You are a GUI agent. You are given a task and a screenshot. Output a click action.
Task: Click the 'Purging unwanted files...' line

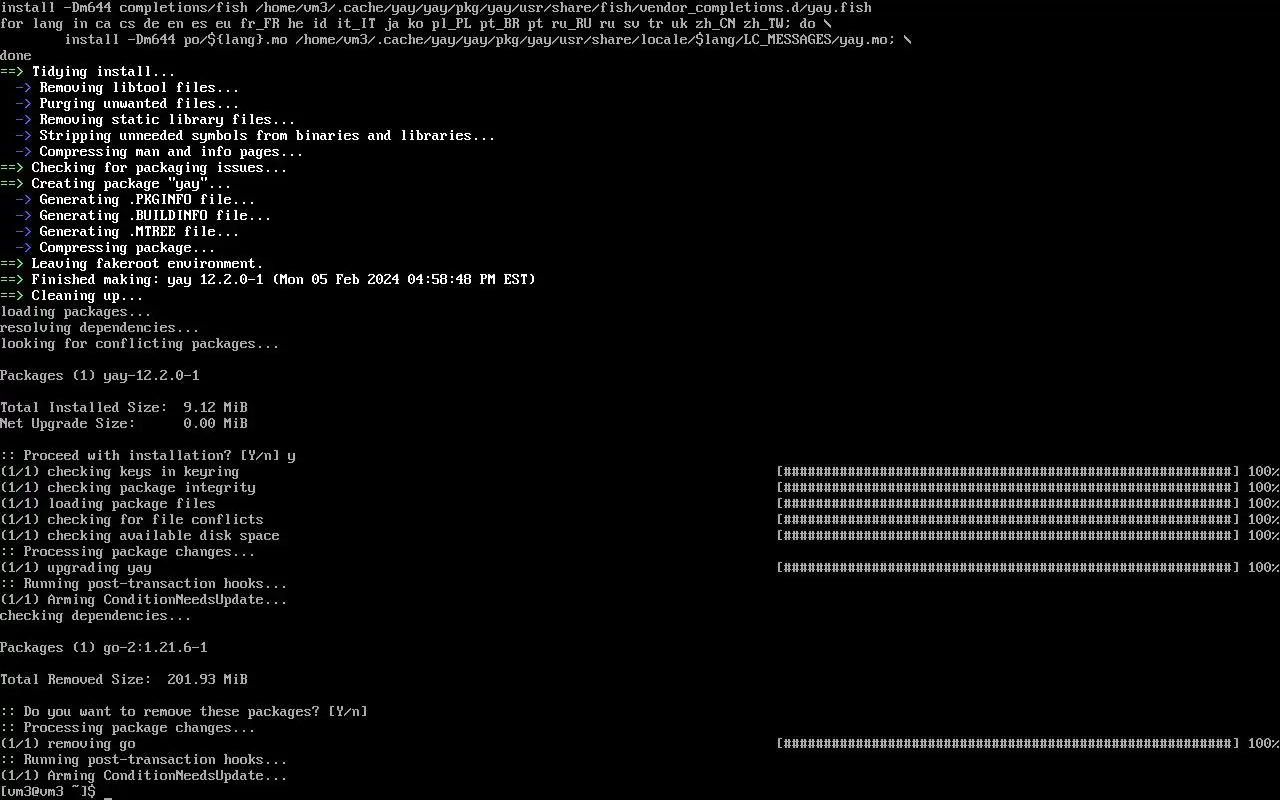127,104
